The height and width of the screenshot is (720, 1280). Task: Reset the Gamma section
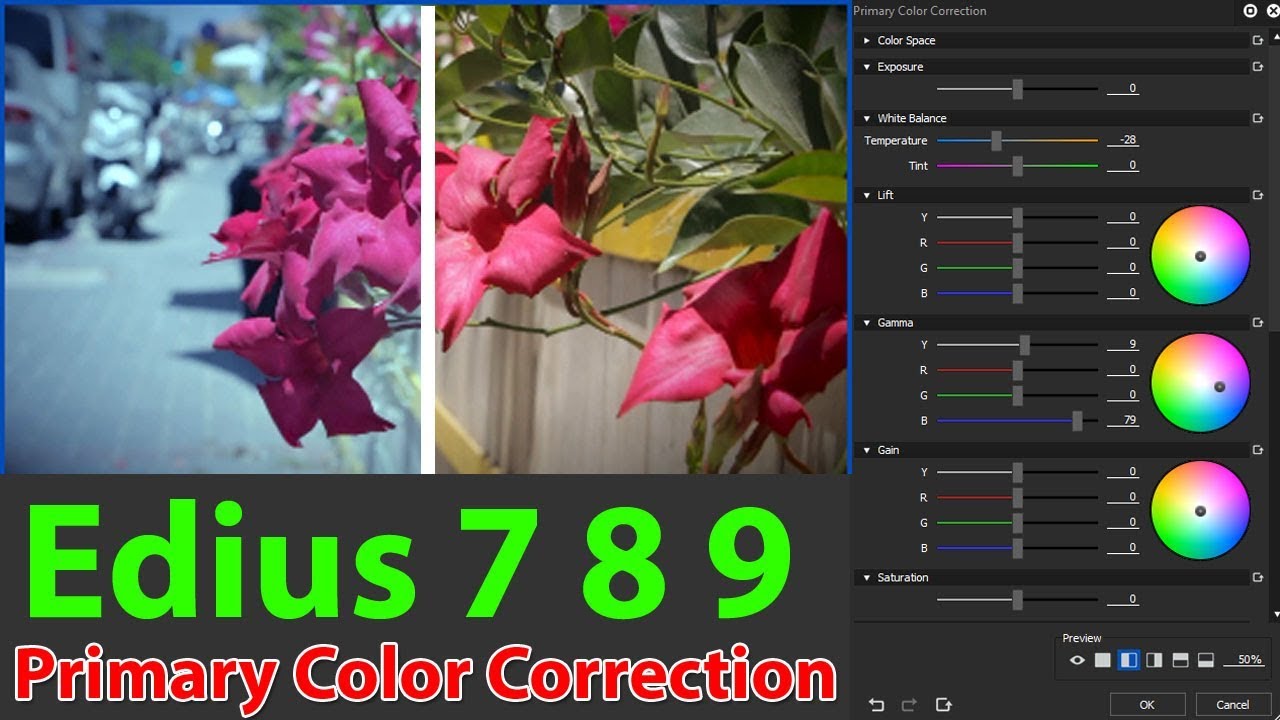(x=1258, y=323)
